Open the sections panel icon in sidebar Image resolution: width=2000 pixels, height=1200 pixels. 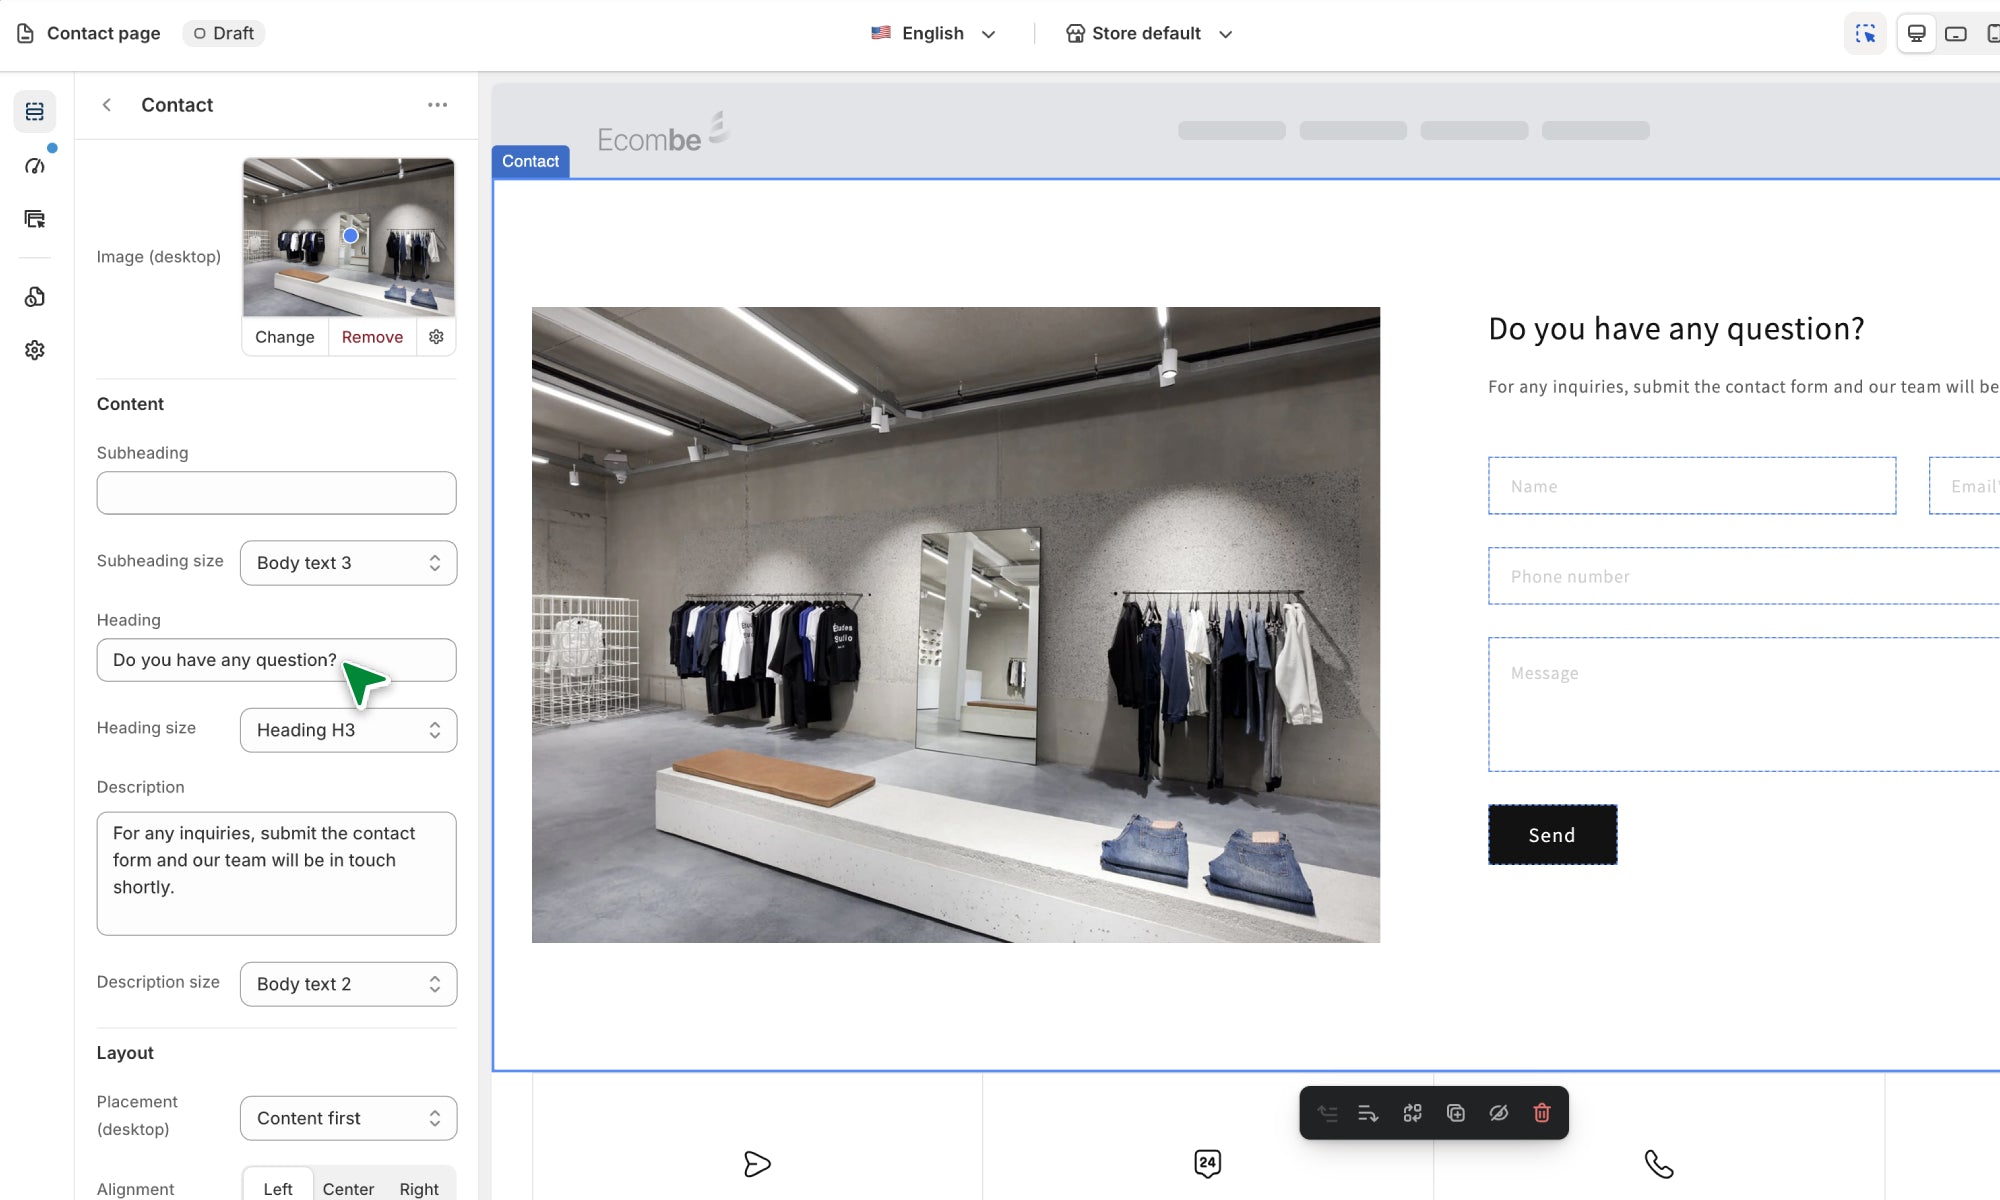(x=35, y=111)
